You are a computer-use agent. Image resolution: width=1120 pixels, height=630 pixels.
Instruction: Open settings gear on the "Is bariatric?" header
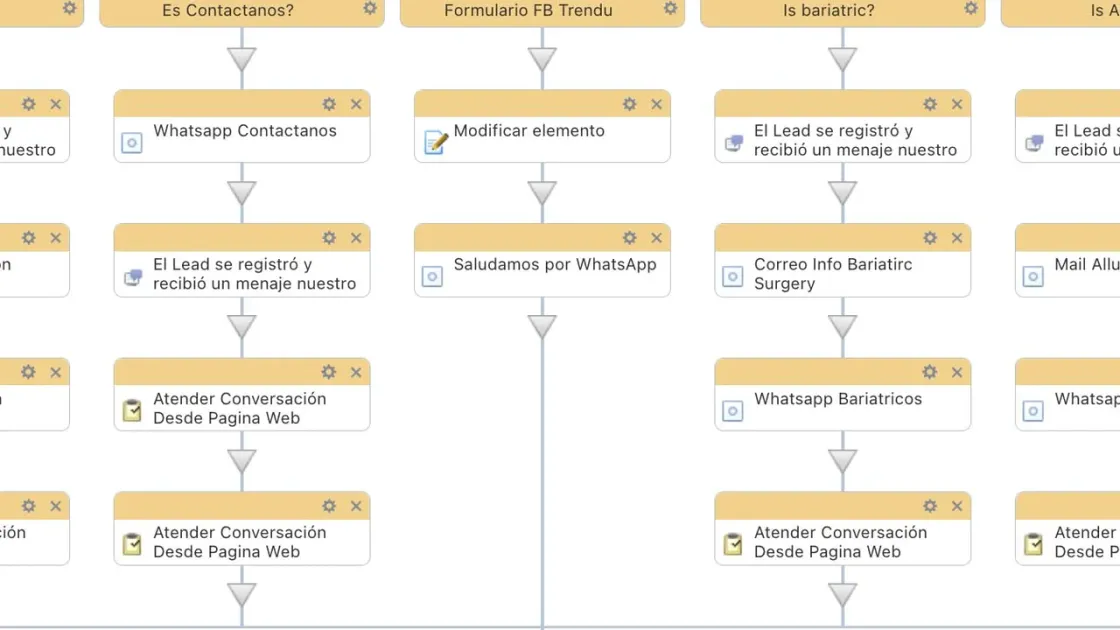971,9
